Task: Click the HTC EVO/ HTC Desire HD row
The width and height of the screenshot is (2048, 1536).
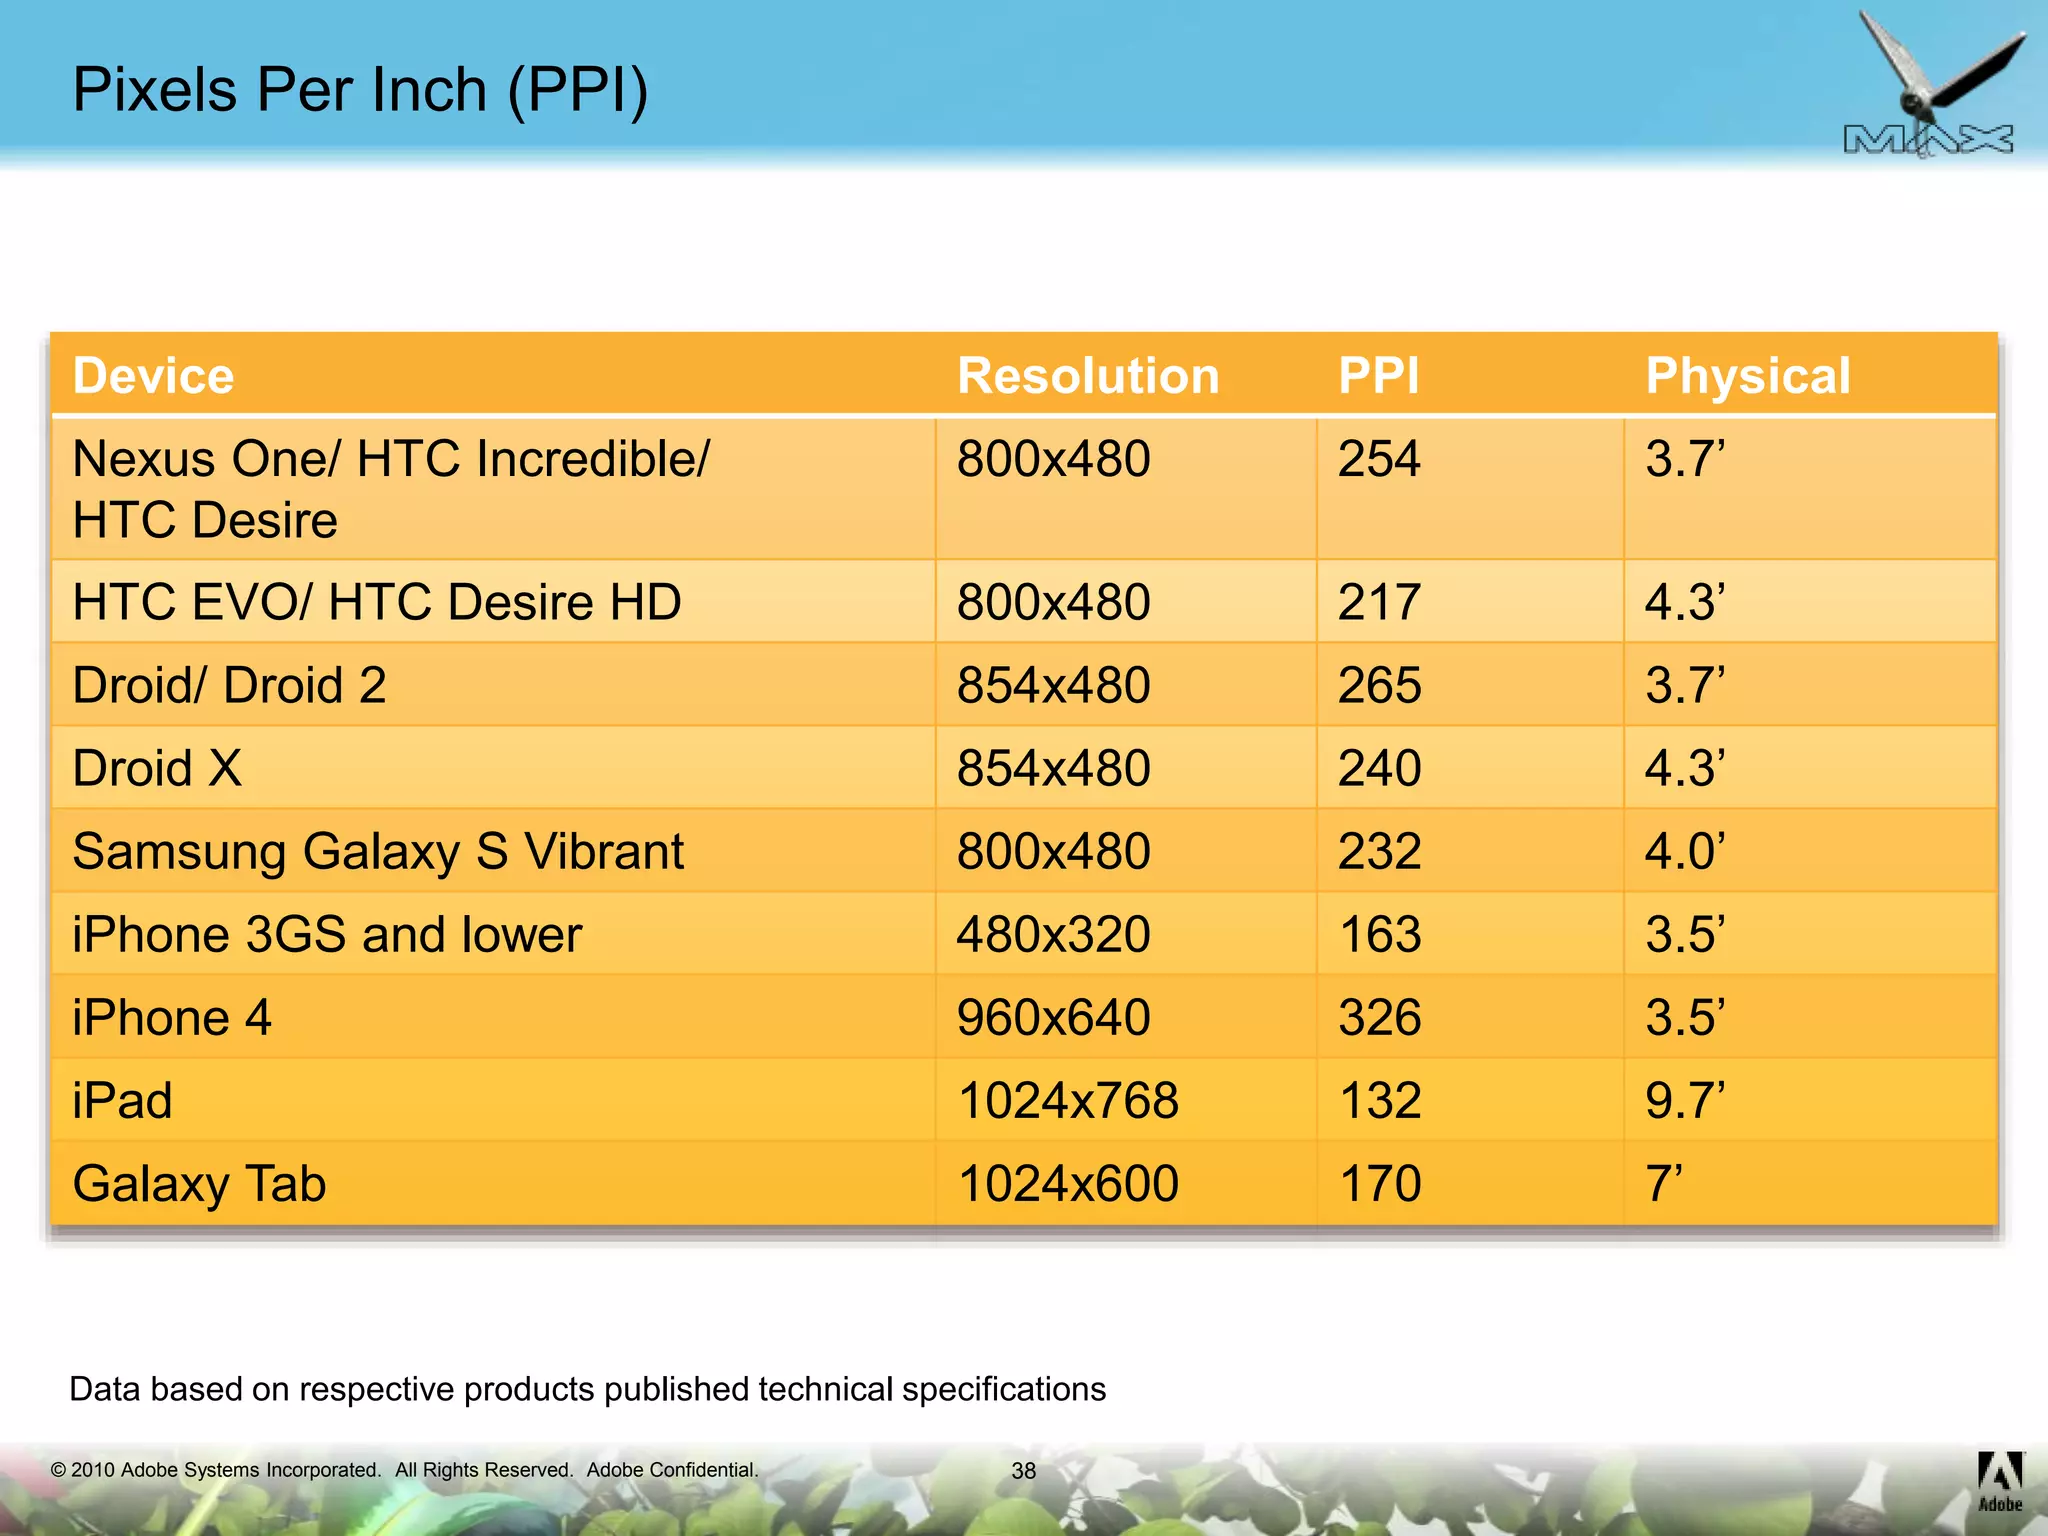Action: click(x=376, y=602)
